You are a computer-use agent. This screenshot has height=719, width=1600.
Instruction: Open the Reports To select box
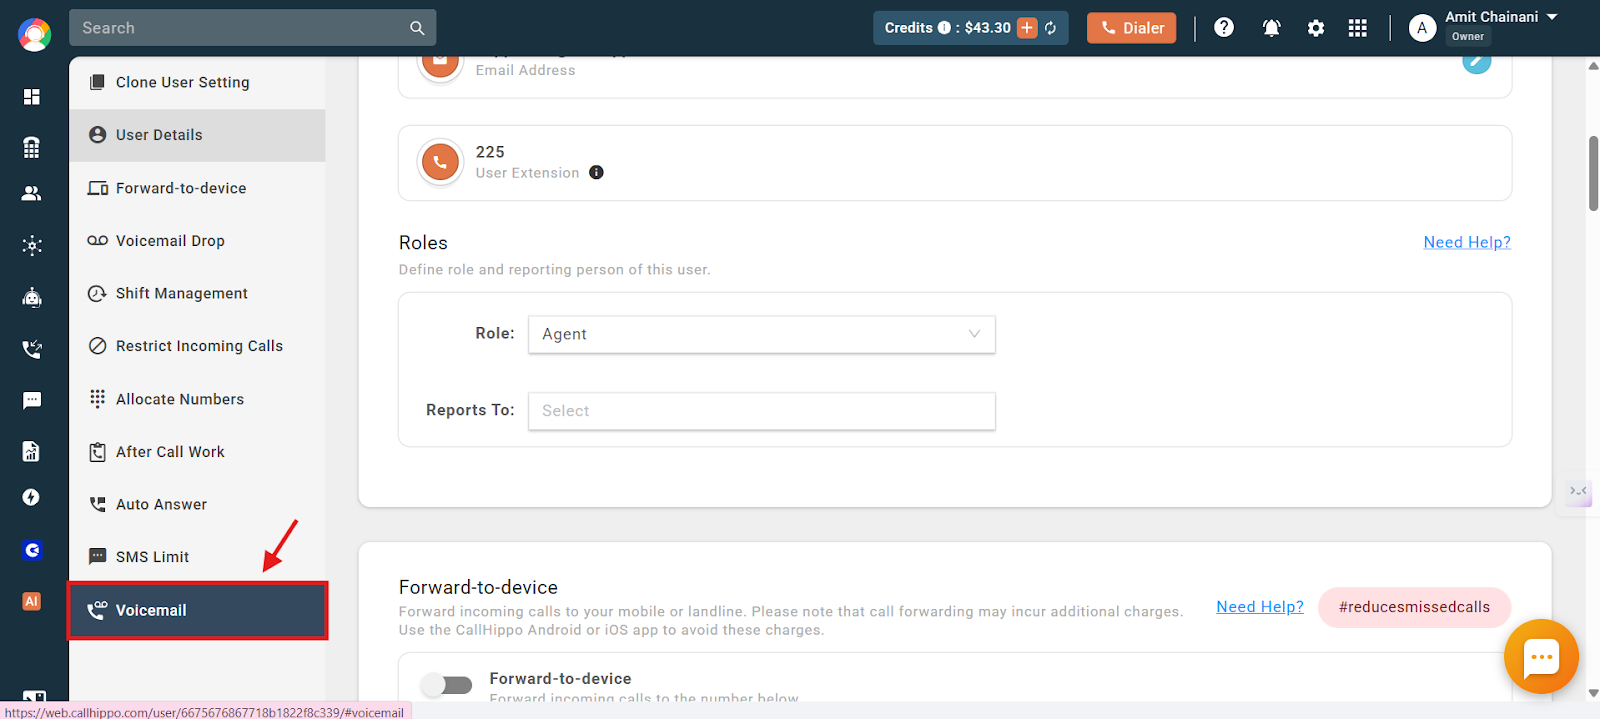(762, 411)
